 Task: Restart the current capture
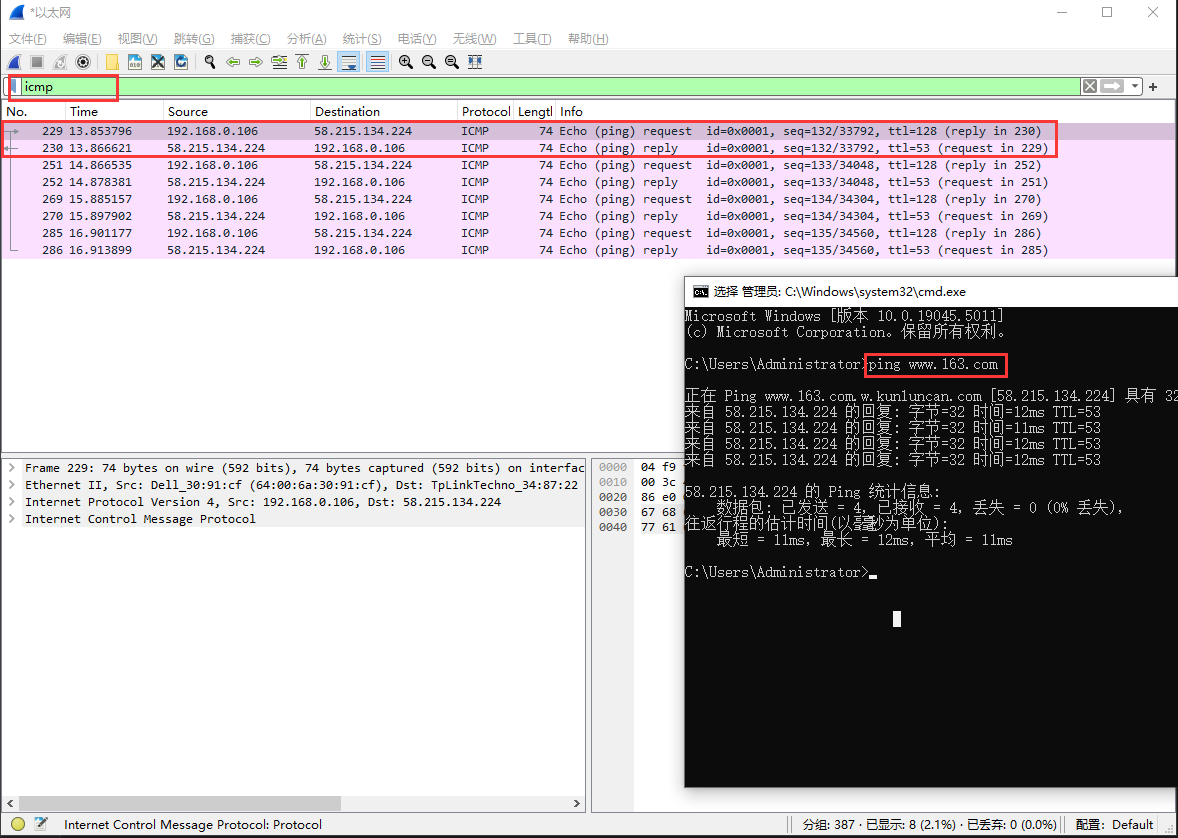click(60, 62)
